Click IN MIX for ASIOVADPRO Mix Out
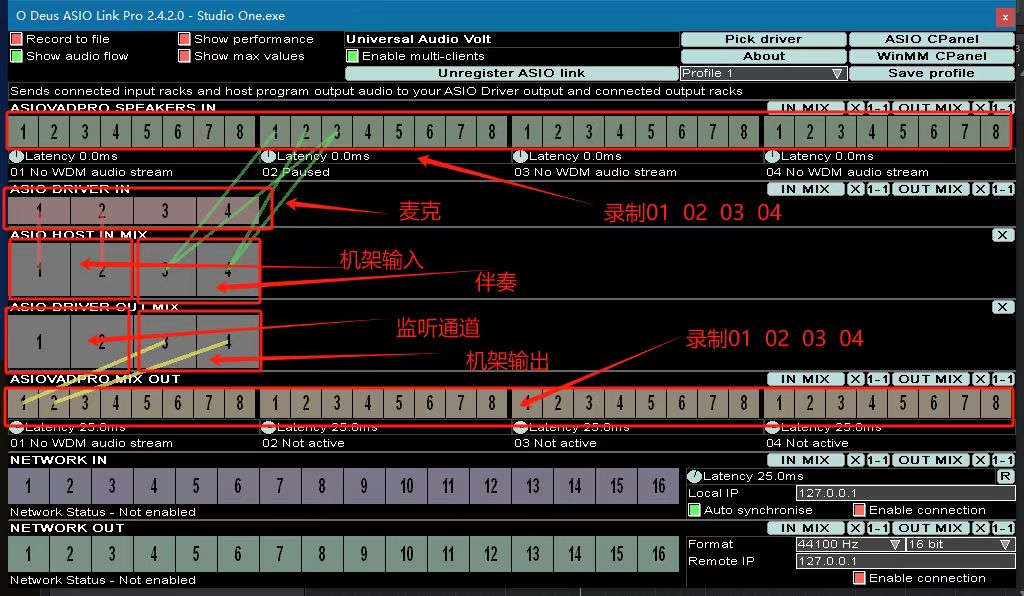Screen dimensions: 1024x596 pos(805,379)
